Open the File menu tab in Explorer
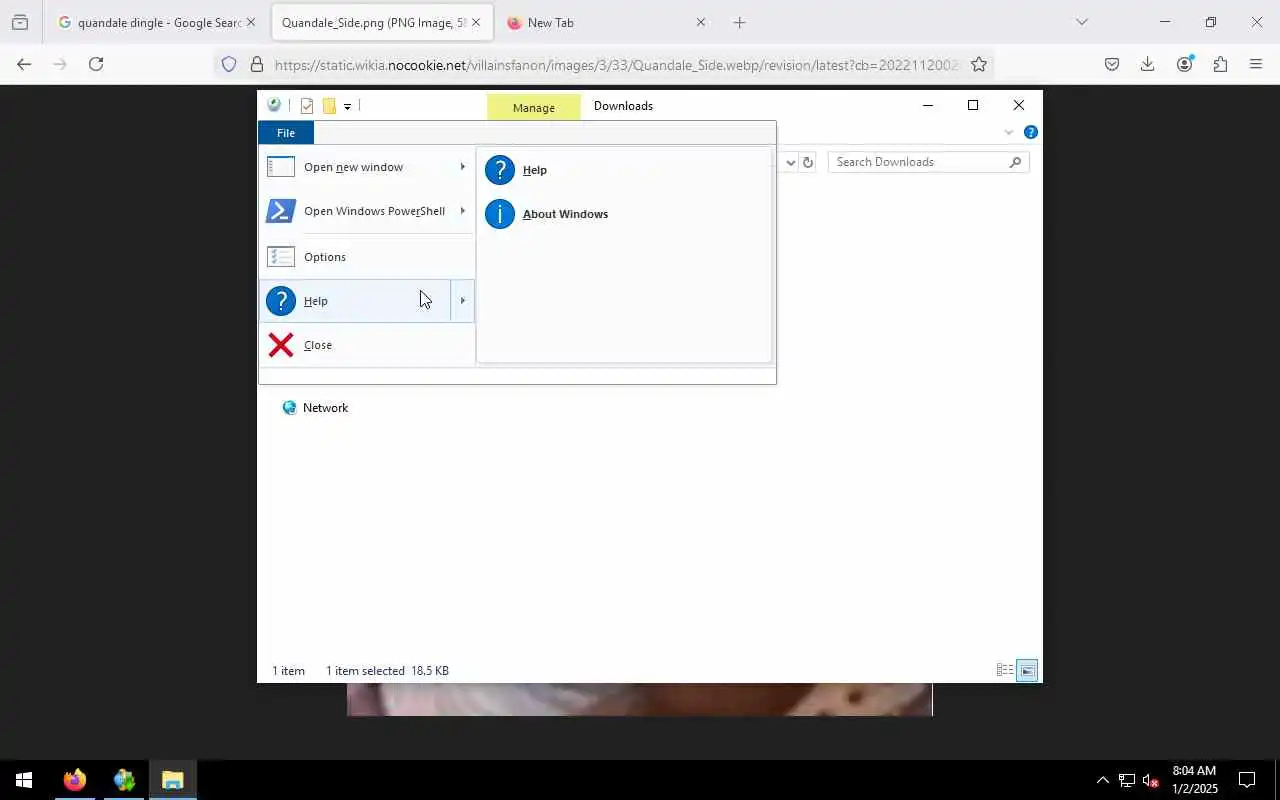This screenshot has width=1280, height=800. 286,133
